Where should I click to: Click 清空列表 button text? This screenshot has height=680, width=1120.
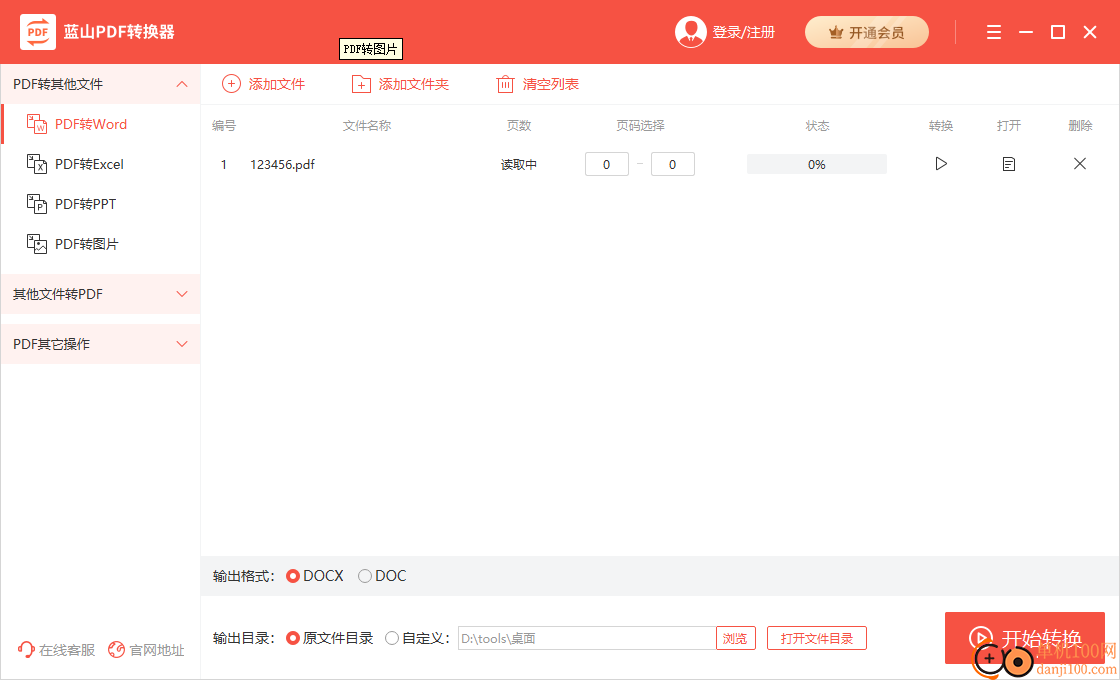click(551, 84)
